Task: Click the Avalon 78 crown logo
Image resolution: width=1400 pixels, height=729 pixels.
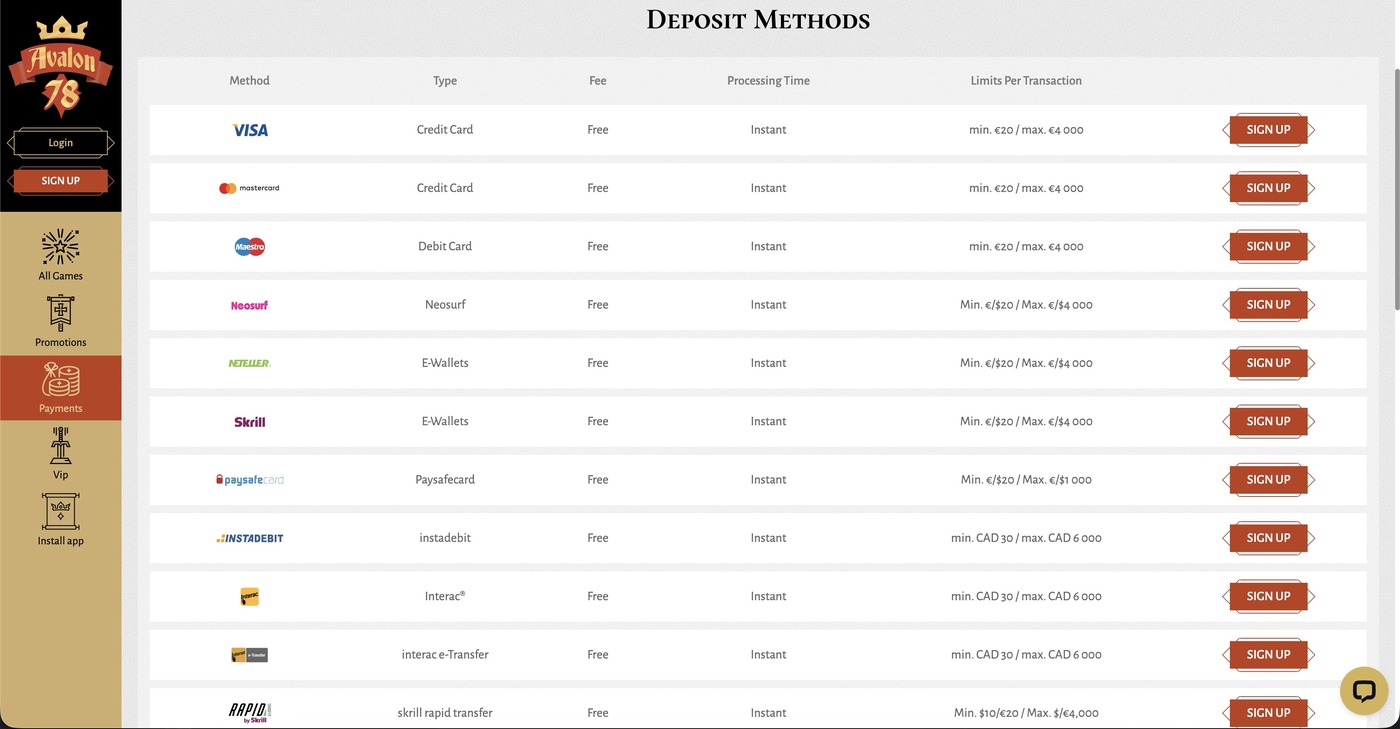Action: coord(60,66)
